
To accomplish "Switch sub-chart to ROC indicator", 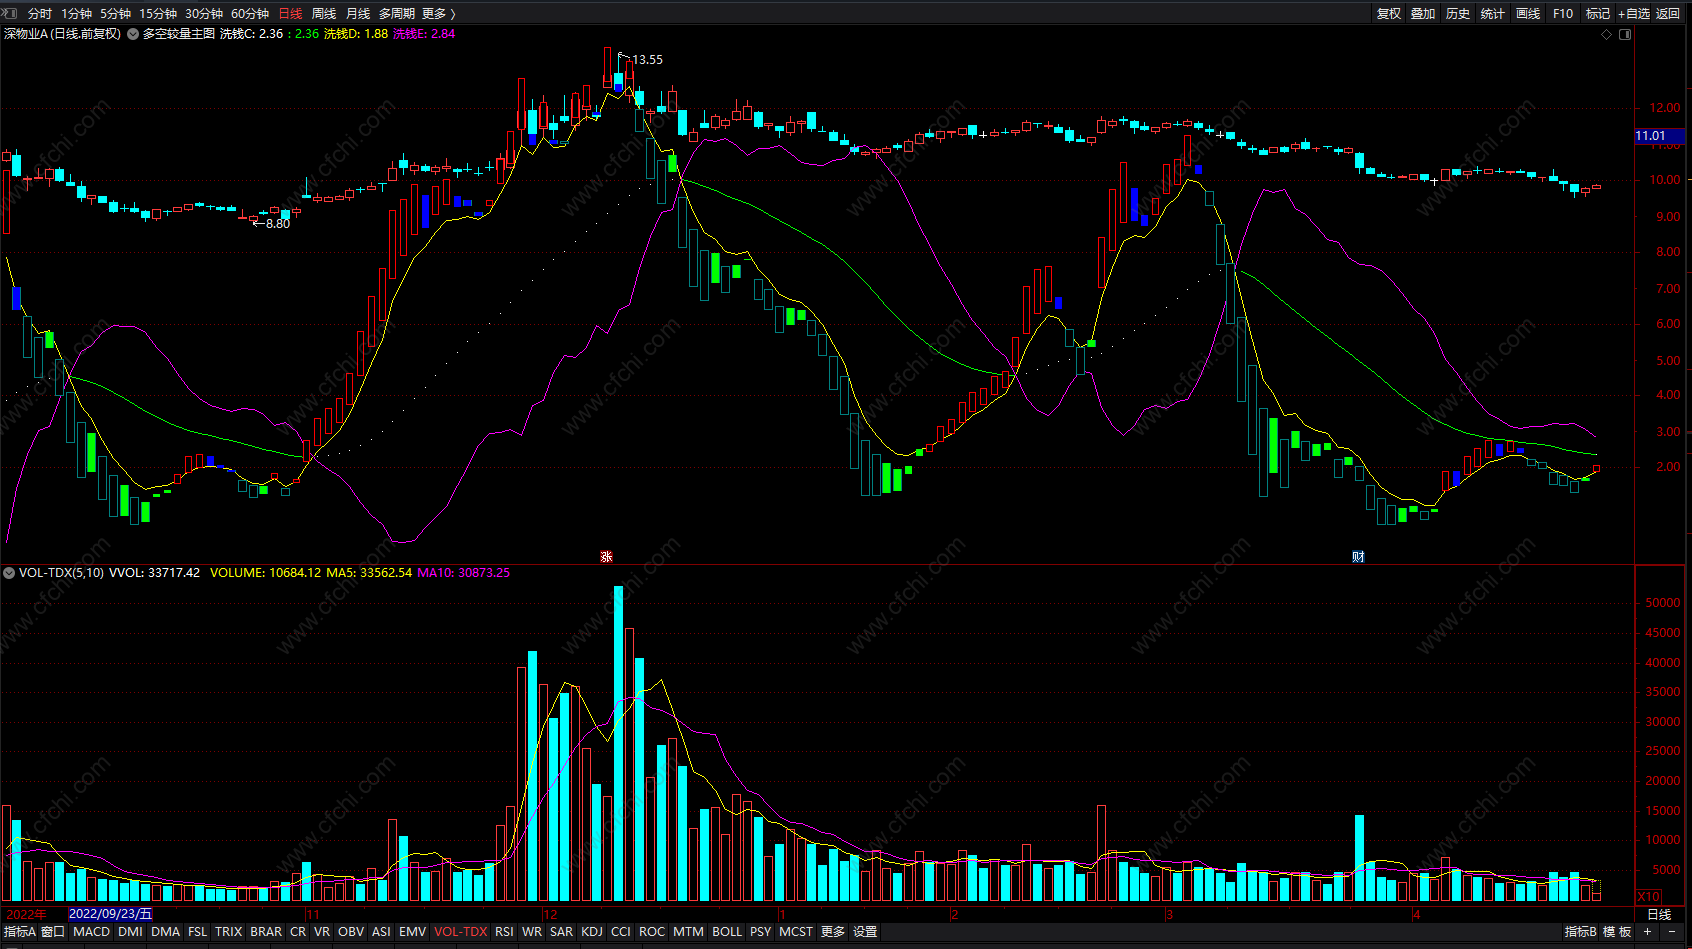I will [652, 932].
